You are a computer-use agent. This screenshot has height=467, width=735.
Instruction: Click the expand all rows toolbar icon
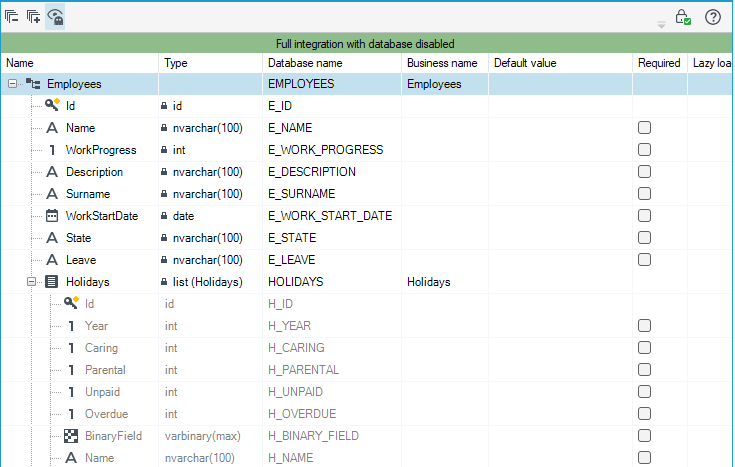[x=33, y=17]
